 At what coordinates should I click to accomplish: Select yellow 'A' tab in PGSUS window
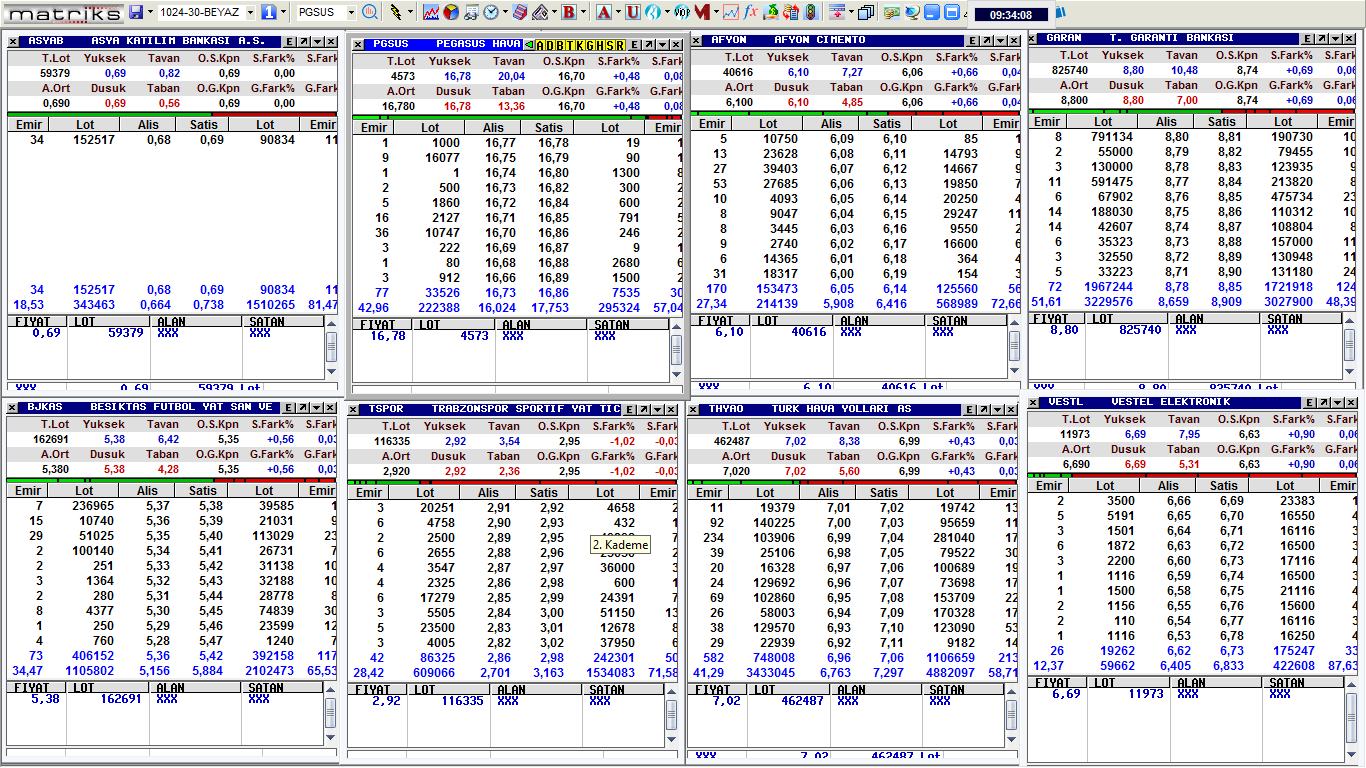(x=542, y=45)
